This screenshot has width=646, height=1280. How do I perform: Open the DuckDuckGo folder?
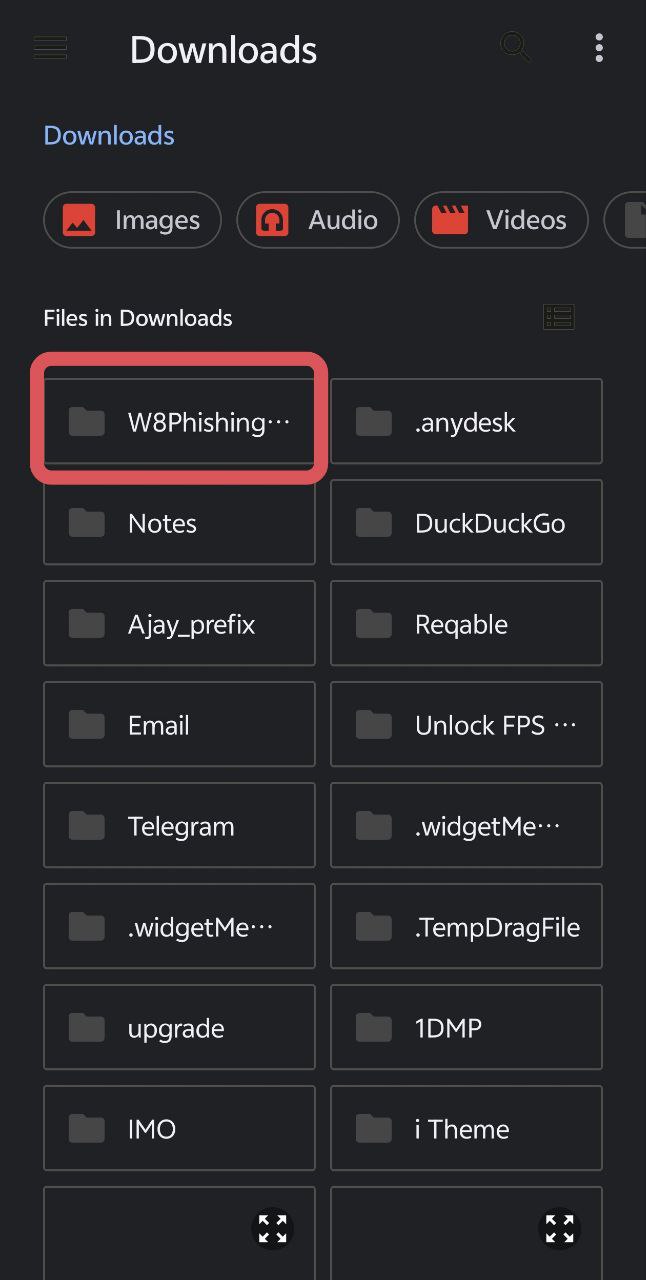(x=466, y=523)
